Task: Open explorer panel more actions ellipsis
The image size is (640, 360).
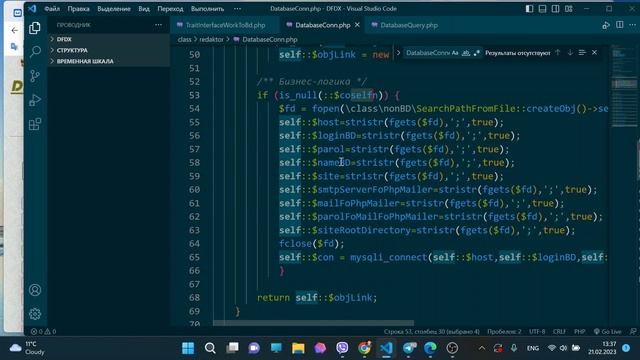Action: click(158, 25)
